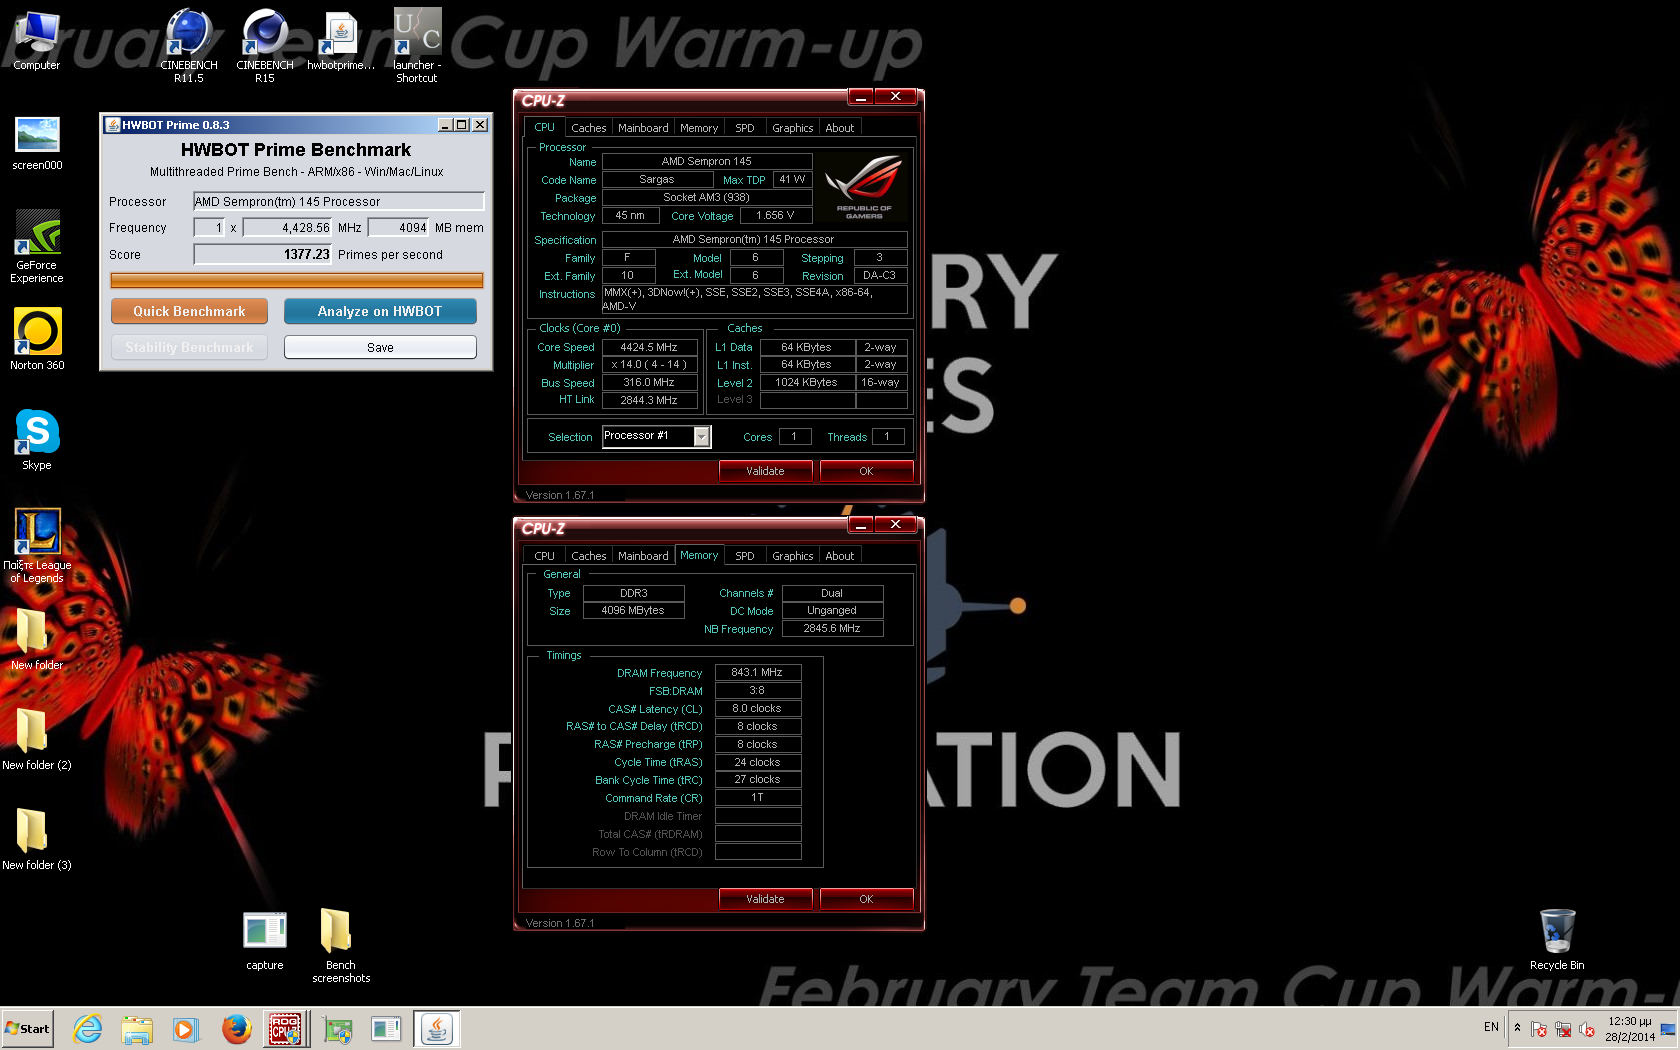This screenshot has height=1050, width=1680.
Task: Click the Score field showing 1377.23
Action: (262, 254)
